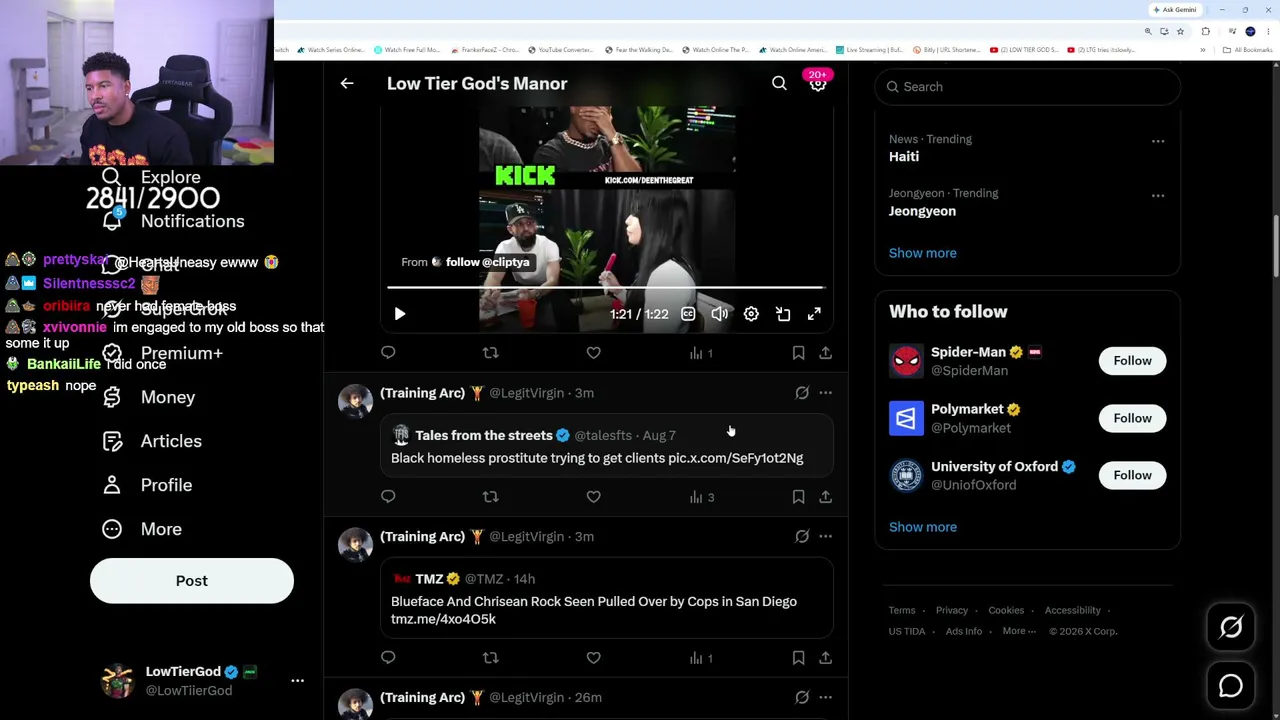Open more options for Jeongyeon trend
The height and width of the screenshot is (720, 1280).
tap(1158, 195)
